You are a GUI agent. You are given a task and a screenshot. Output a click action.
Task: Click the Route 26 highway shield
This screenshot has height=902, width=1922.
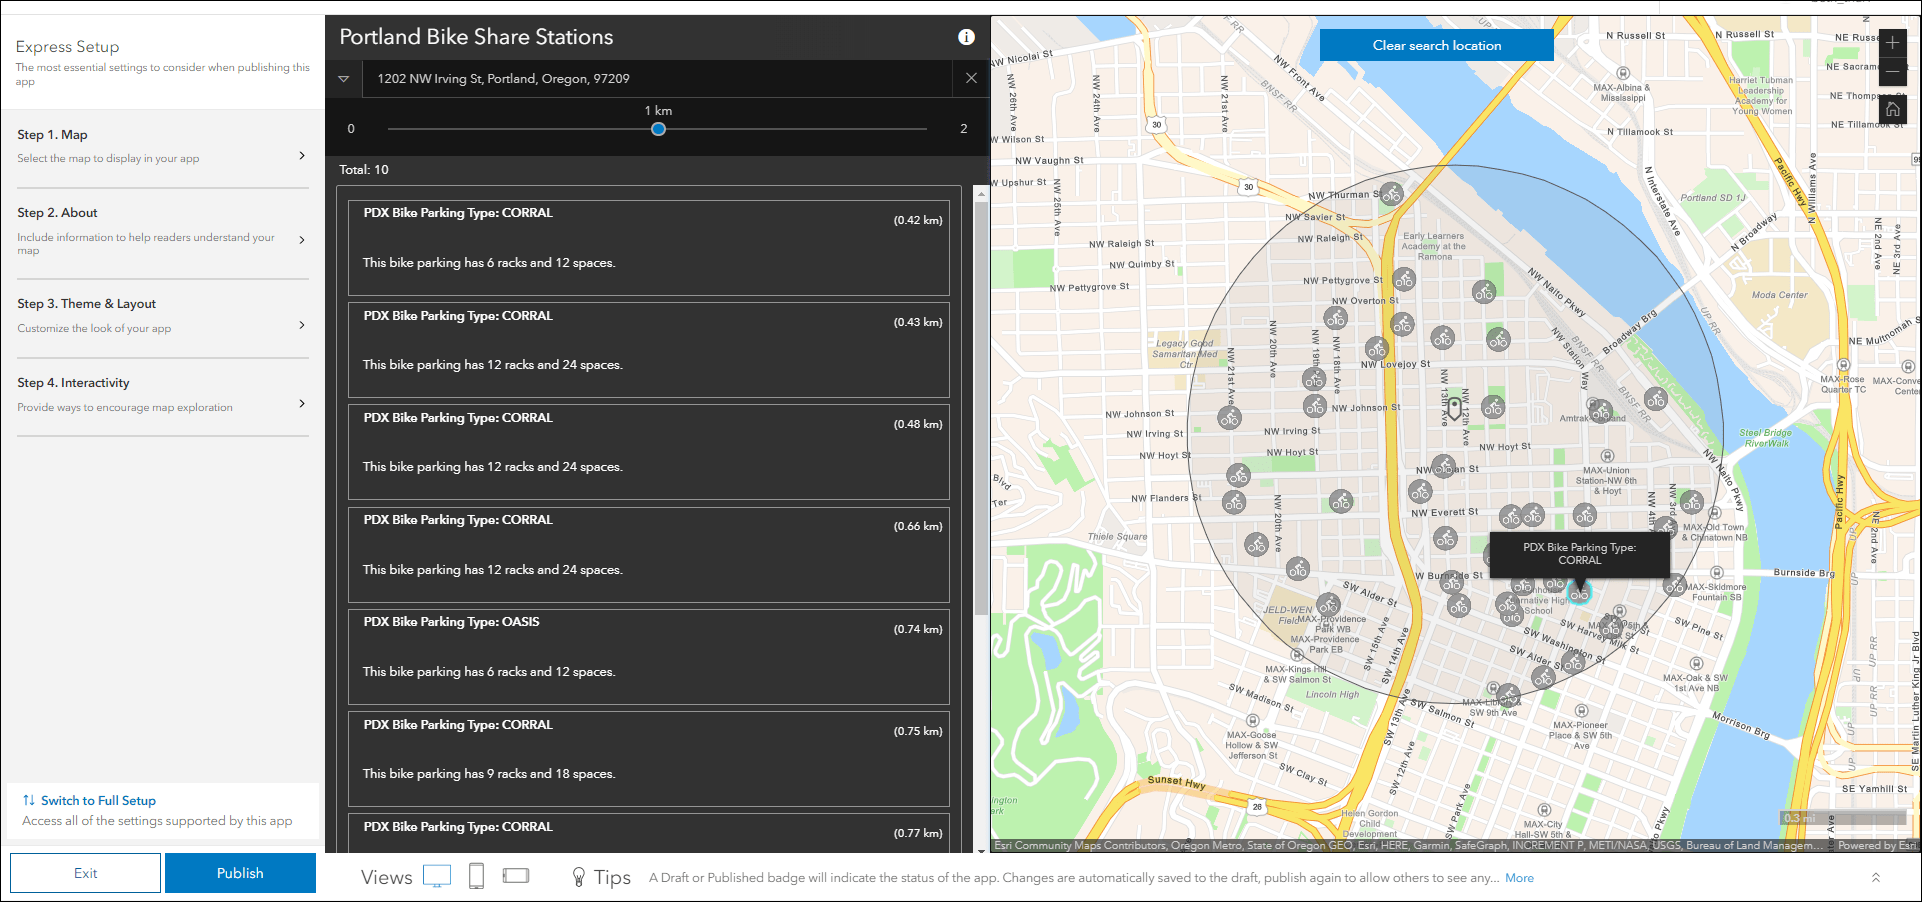click(1257, 806)
